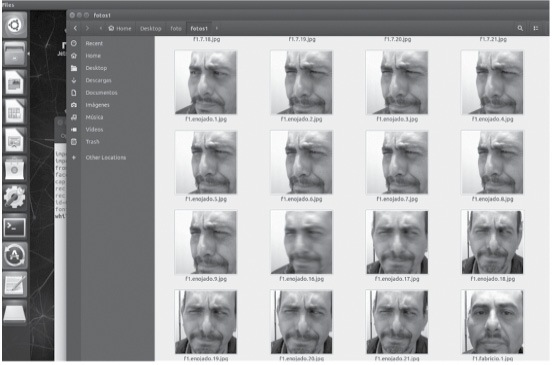Switch to list view layout icon

coord(536,28)
